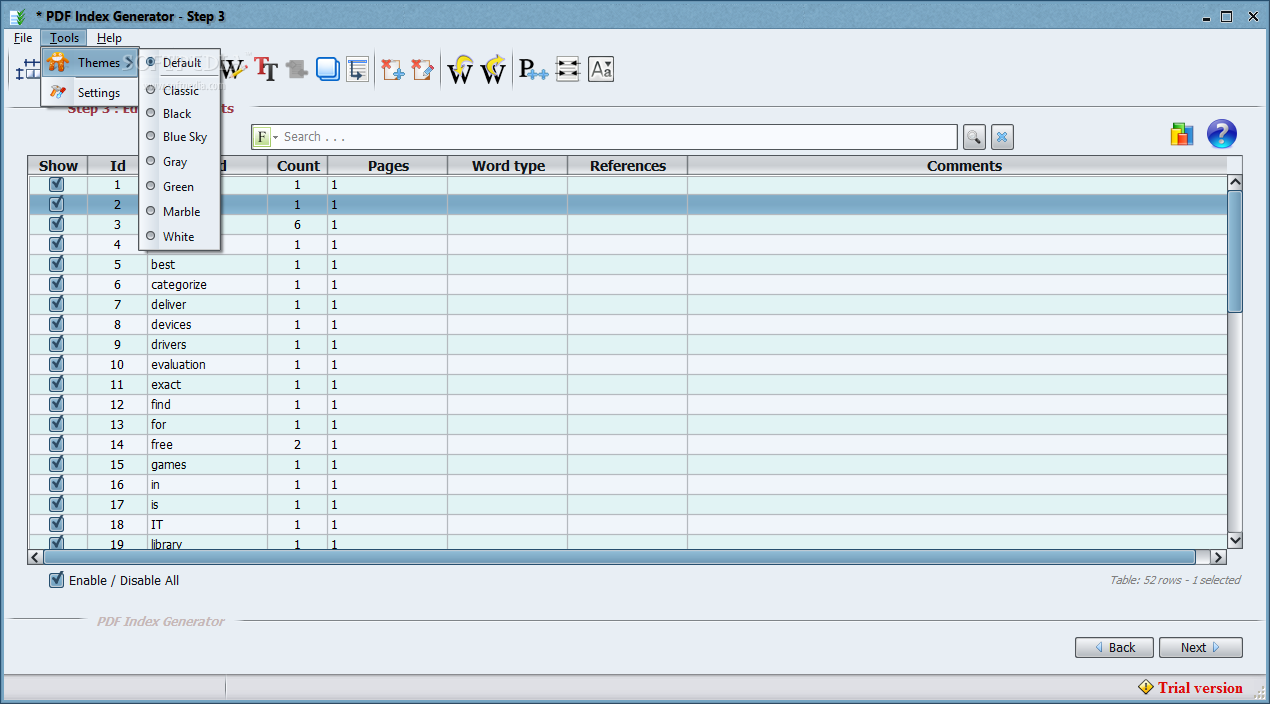Click the Aa letter case icon
The height and width of the screenshot is (704, 1270).
pyautogui.click(x=601, y=69)
